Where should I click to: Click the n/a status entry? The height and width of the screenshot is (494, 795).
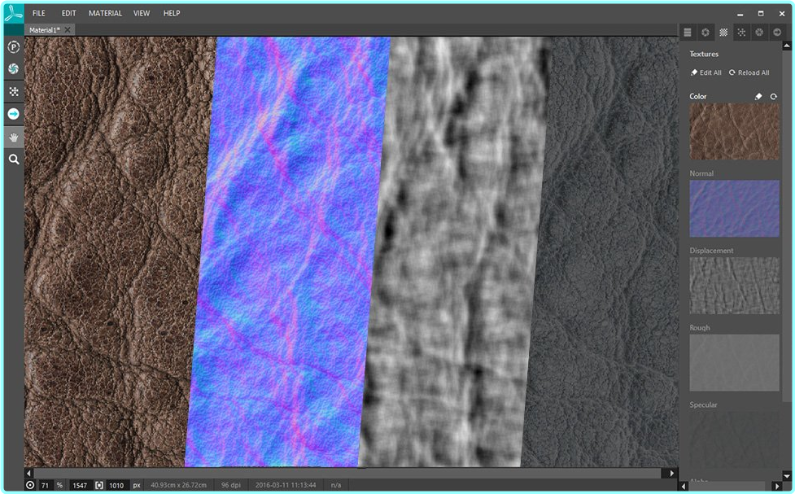336,485
